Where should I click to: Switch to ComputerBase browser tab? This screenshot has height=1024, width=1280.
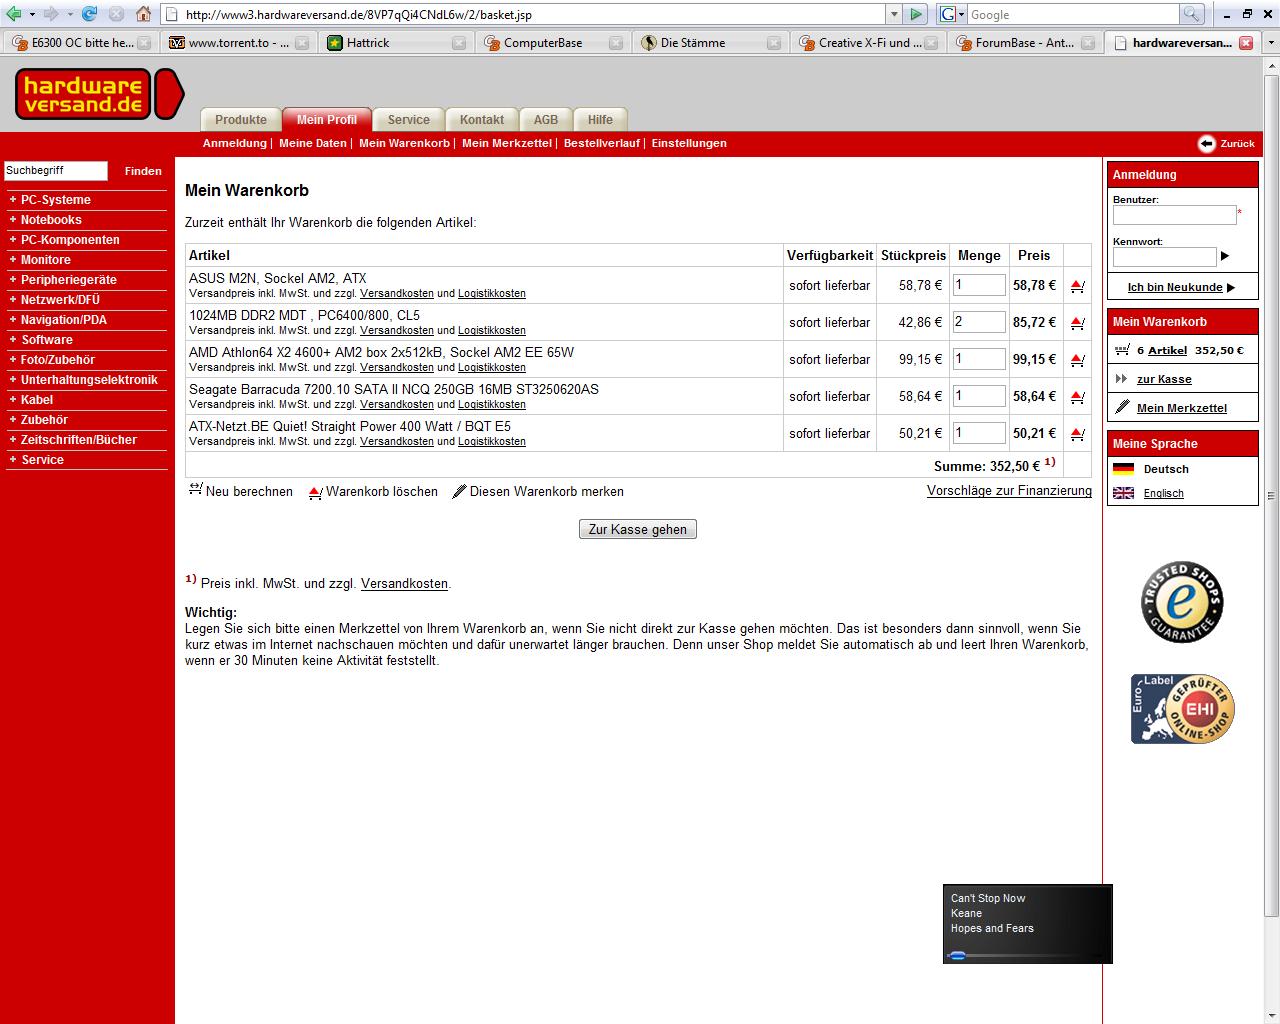(x=542, y=43)
